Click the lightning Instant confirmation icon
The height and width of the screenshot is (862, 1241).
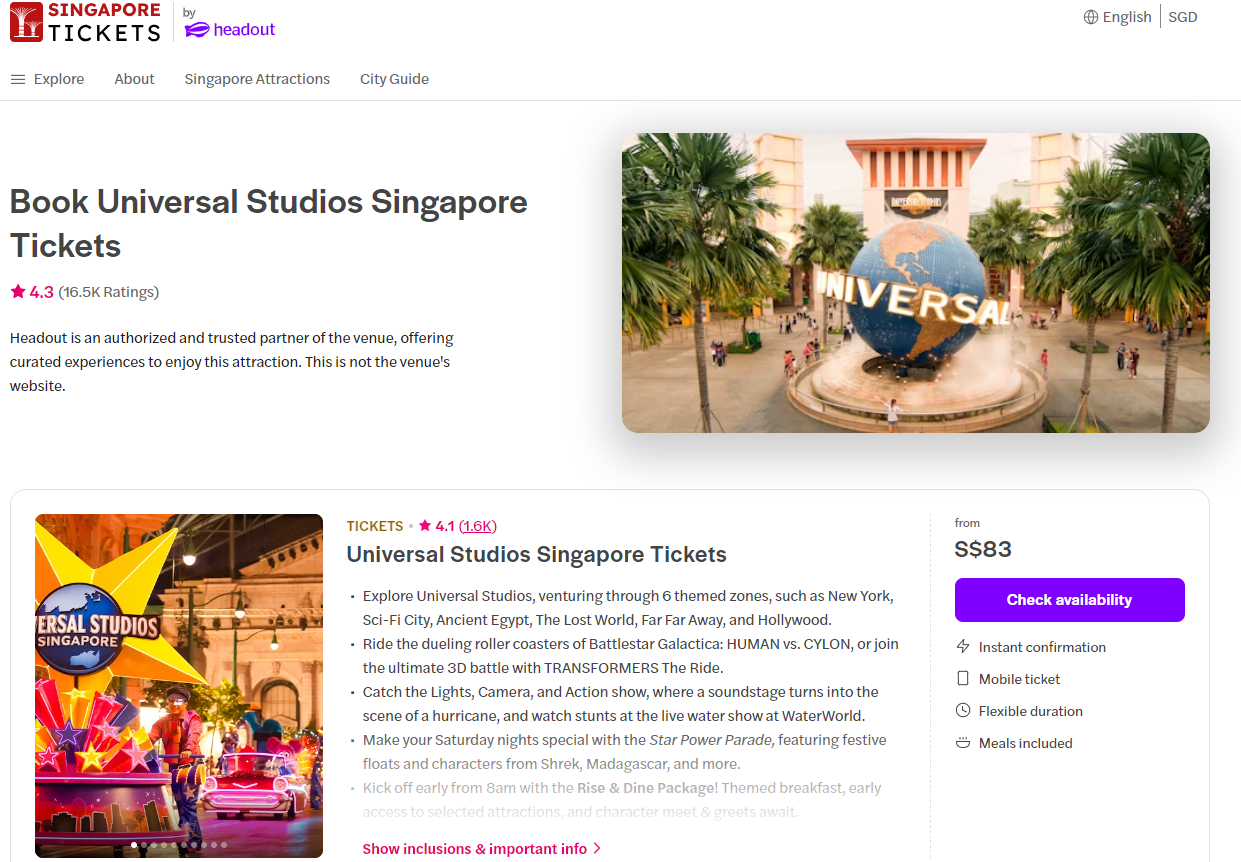pos(963,647)
